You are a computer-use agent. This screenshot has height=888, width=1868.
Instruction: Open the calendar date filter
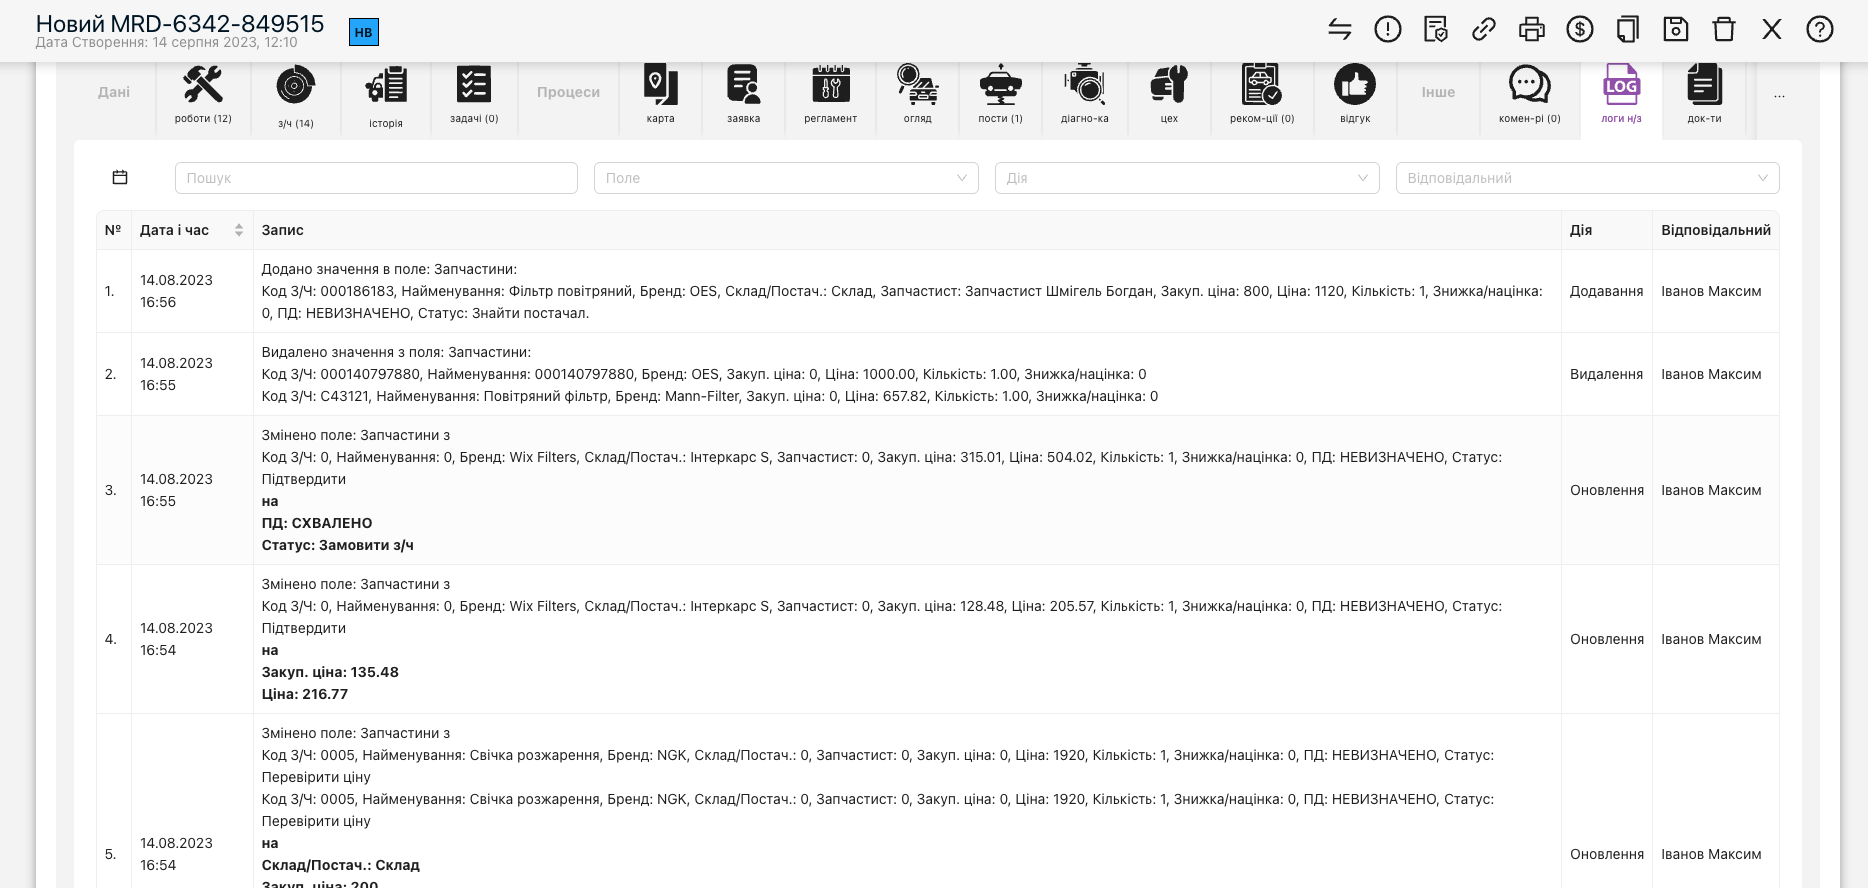(x=120, y=177)
